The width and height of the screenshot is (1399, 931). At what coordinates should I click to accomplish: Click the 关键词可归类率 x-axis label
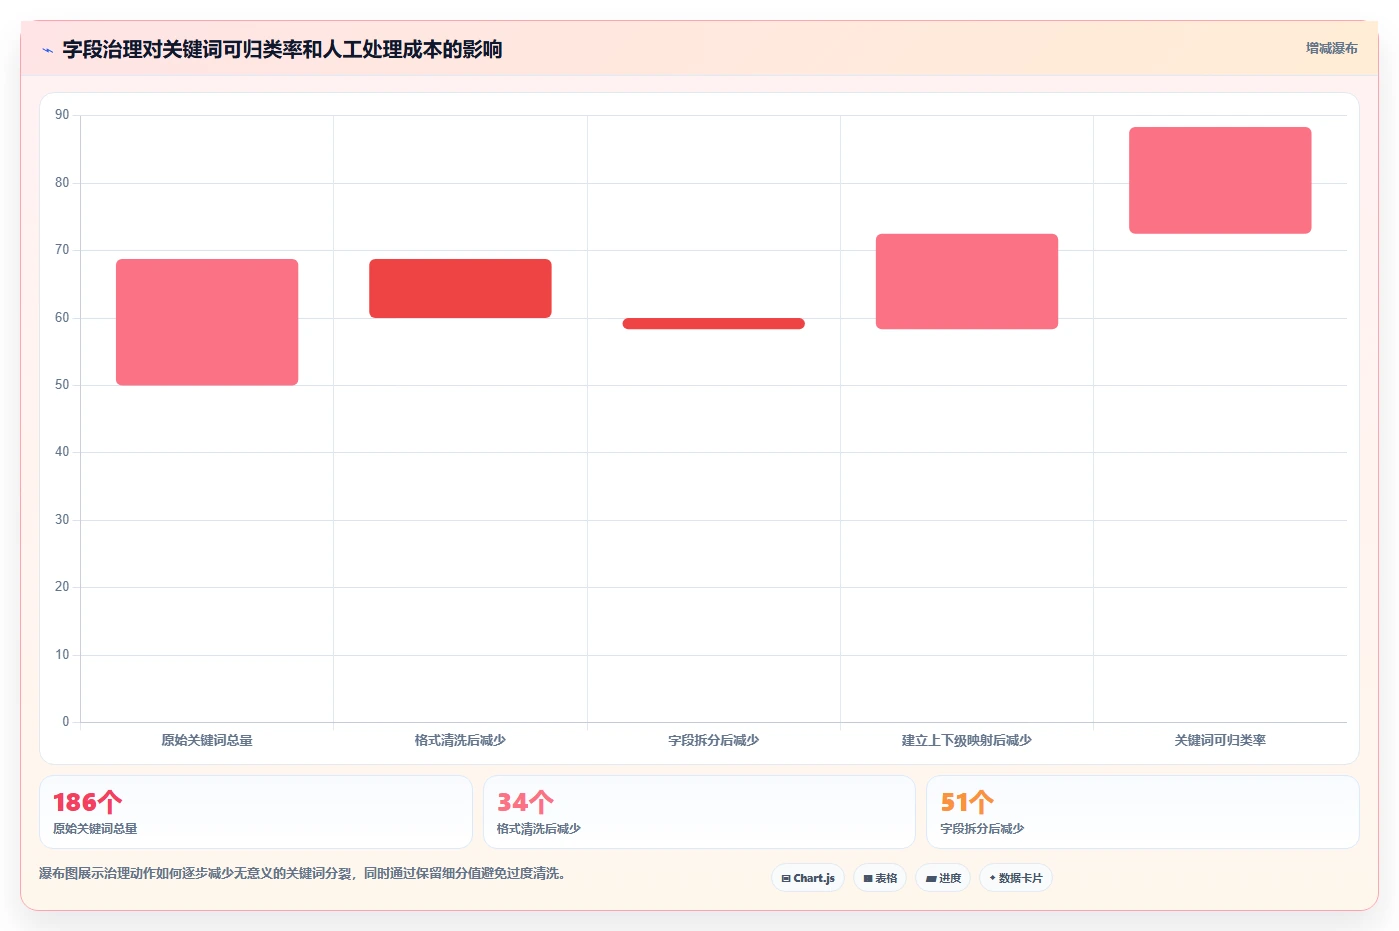[x=1220, y=741]
